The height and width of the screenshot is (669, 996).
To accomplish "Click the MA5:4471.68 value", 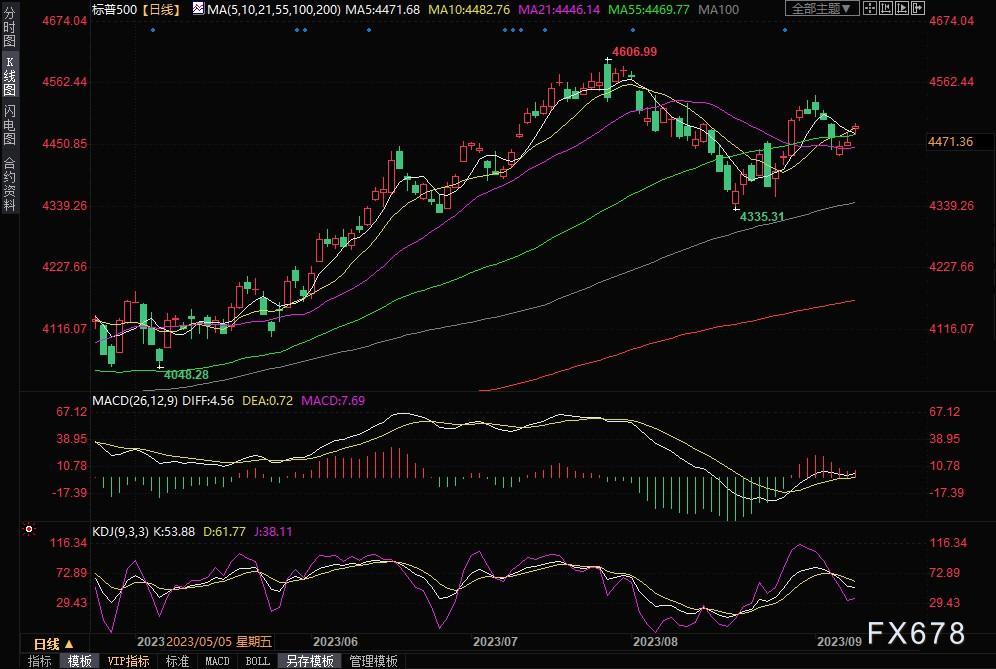I will (x=382, y=10).
